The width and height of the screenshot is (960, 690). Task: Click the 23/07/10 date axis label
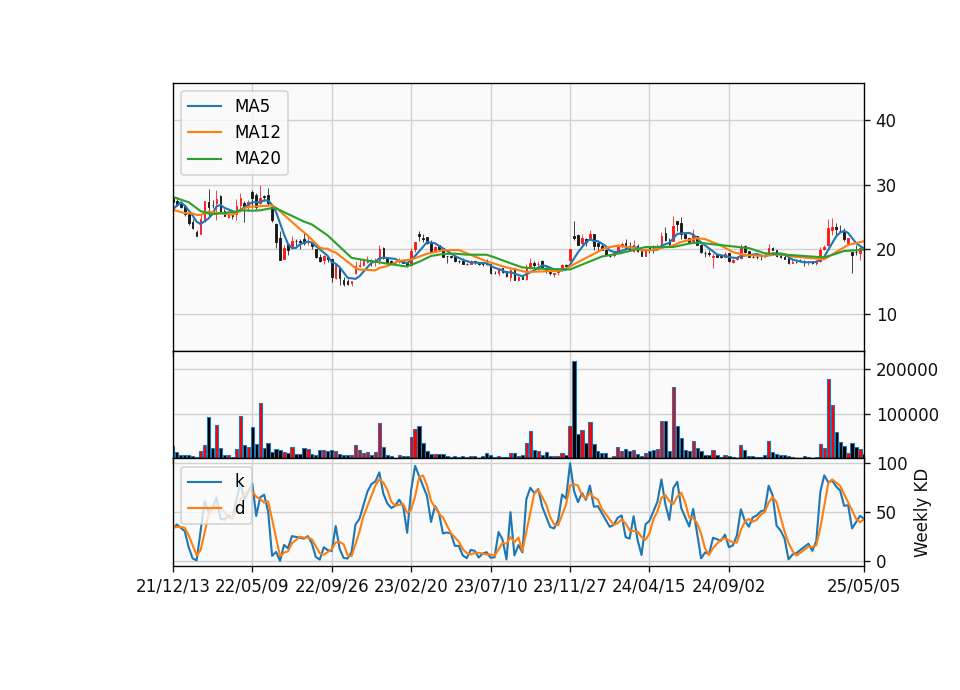[490, 586]
